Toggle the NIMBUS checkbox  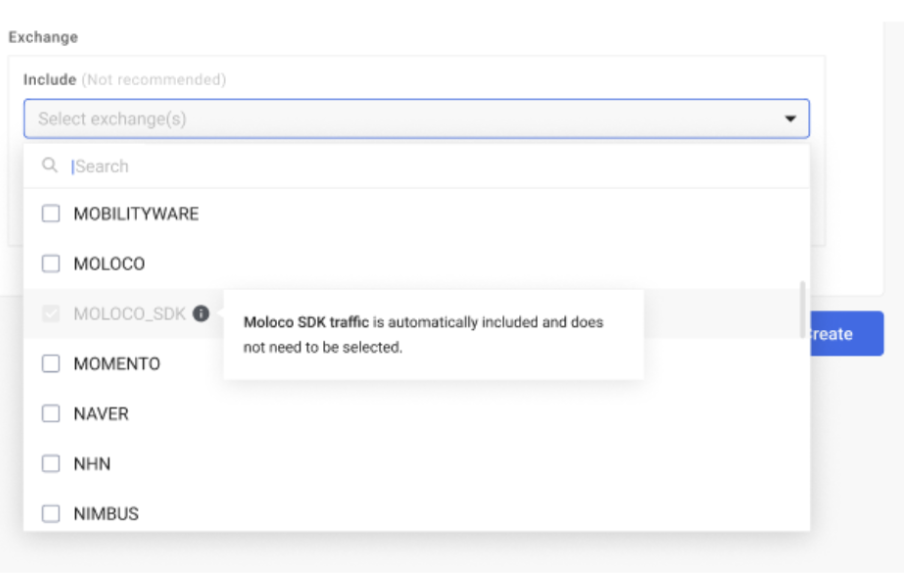coord(51,513)
